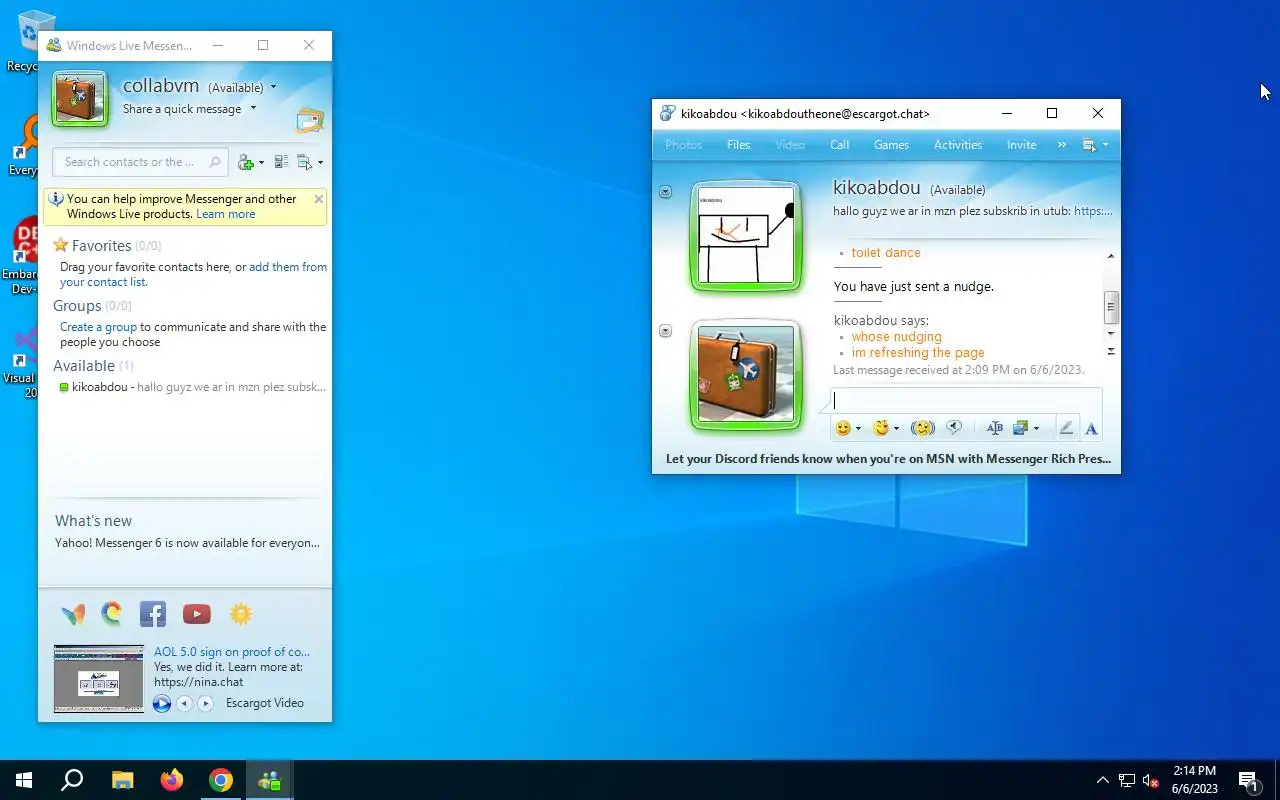Collapse the Available group header
The width and height of the screenshot is (1280, 800).
coord(93,366)
